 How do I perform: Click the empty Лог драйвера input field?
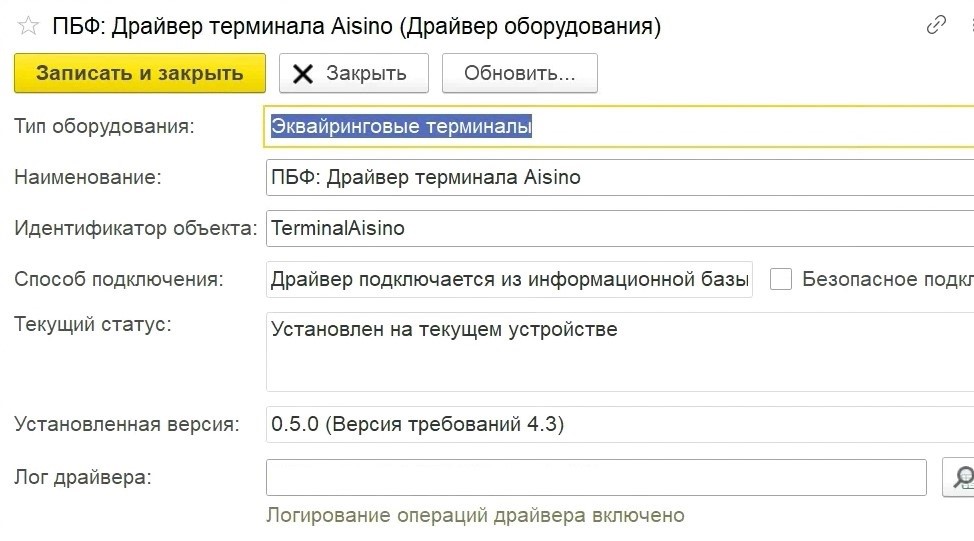pyautogui.click(x=596, y=477)
